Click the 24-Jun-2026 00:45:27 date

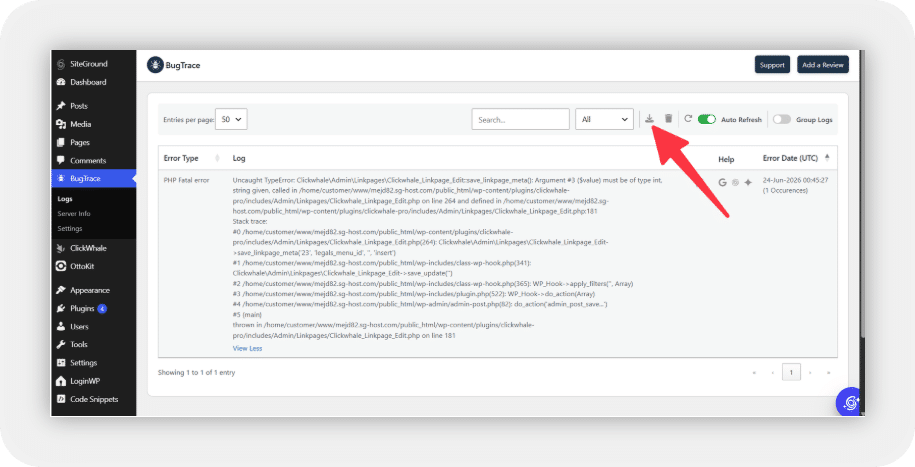[795, 180]
